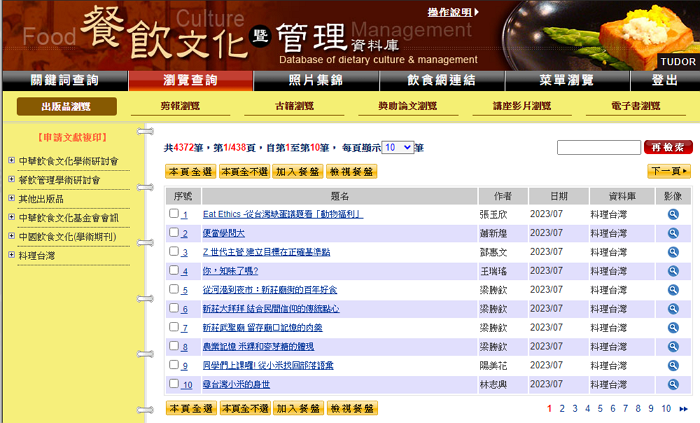Click the top 本頁全選 button
Viewport: 700px width, 423px height.
[x=191, y=172]
